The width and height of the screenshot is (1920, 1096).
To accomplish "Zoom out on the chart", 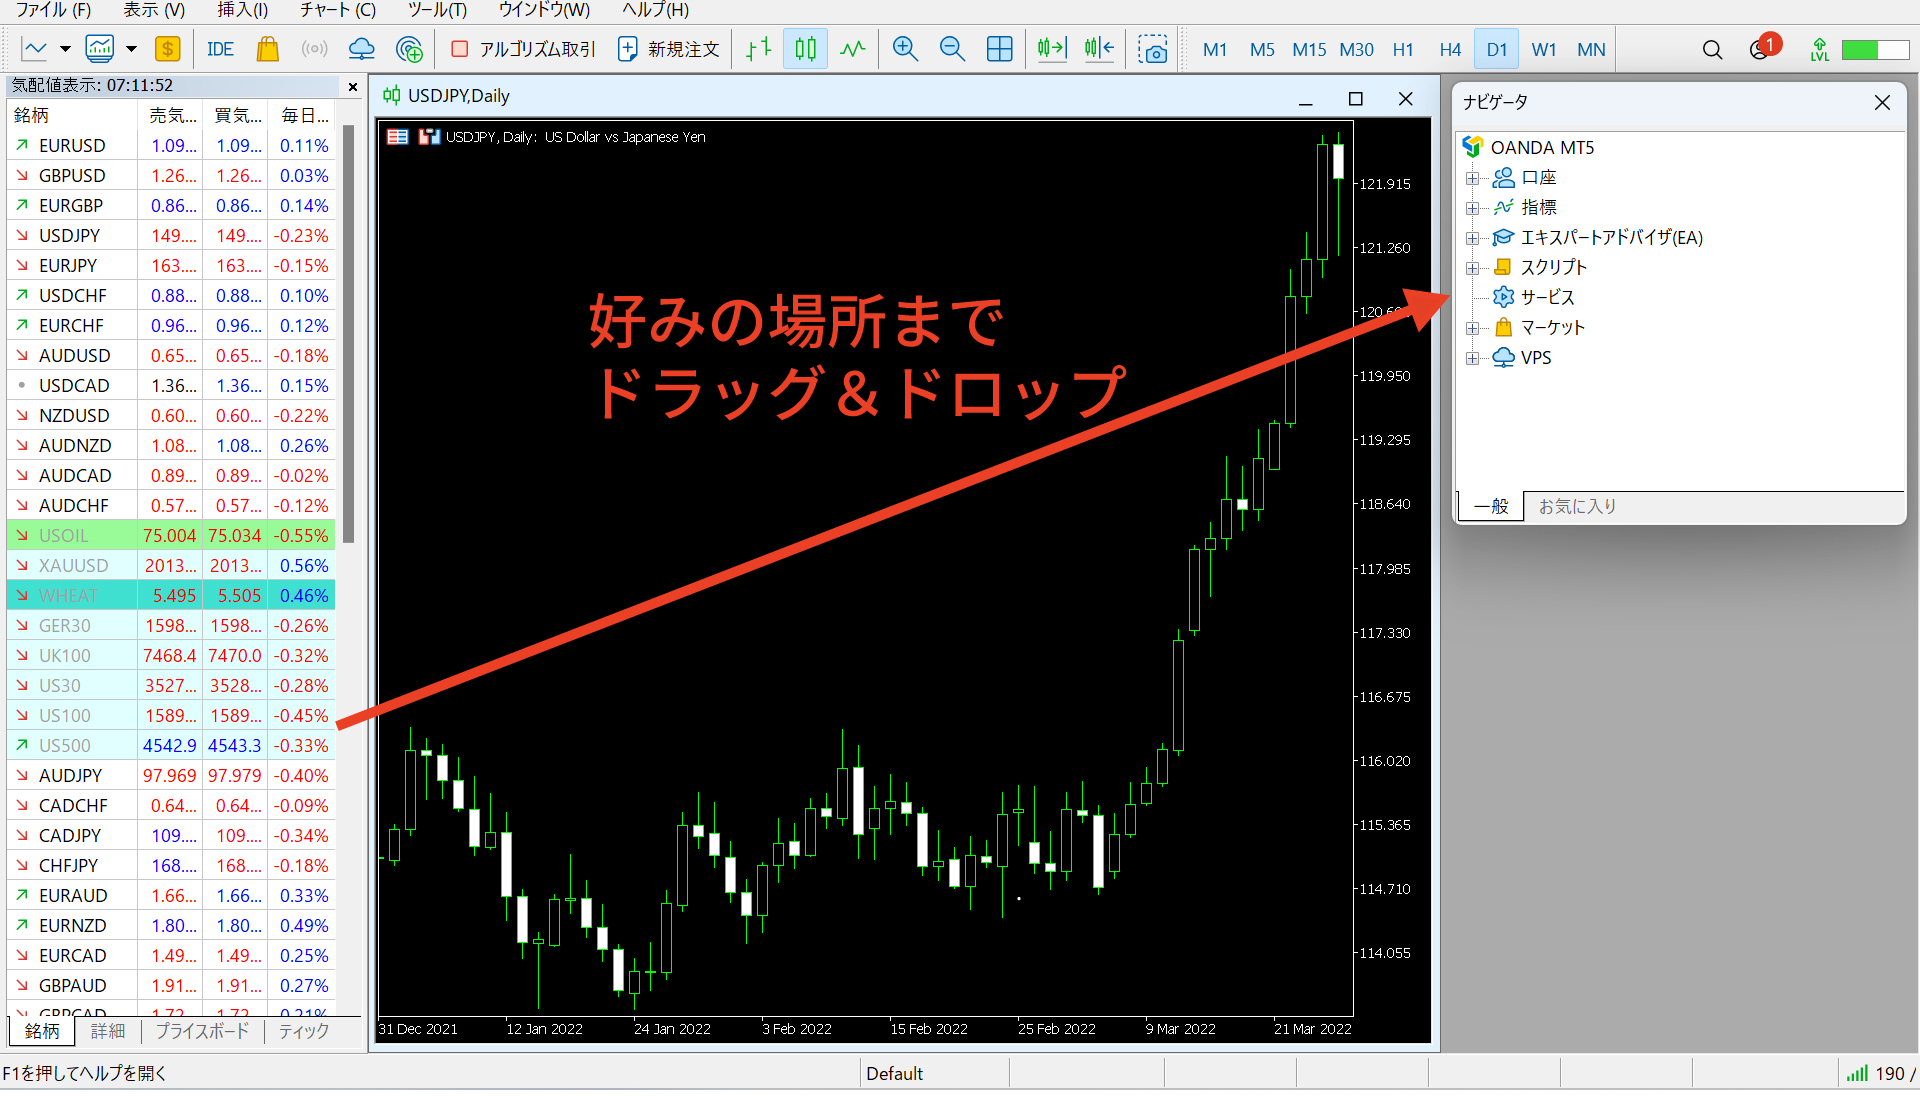I will point(952,49).
